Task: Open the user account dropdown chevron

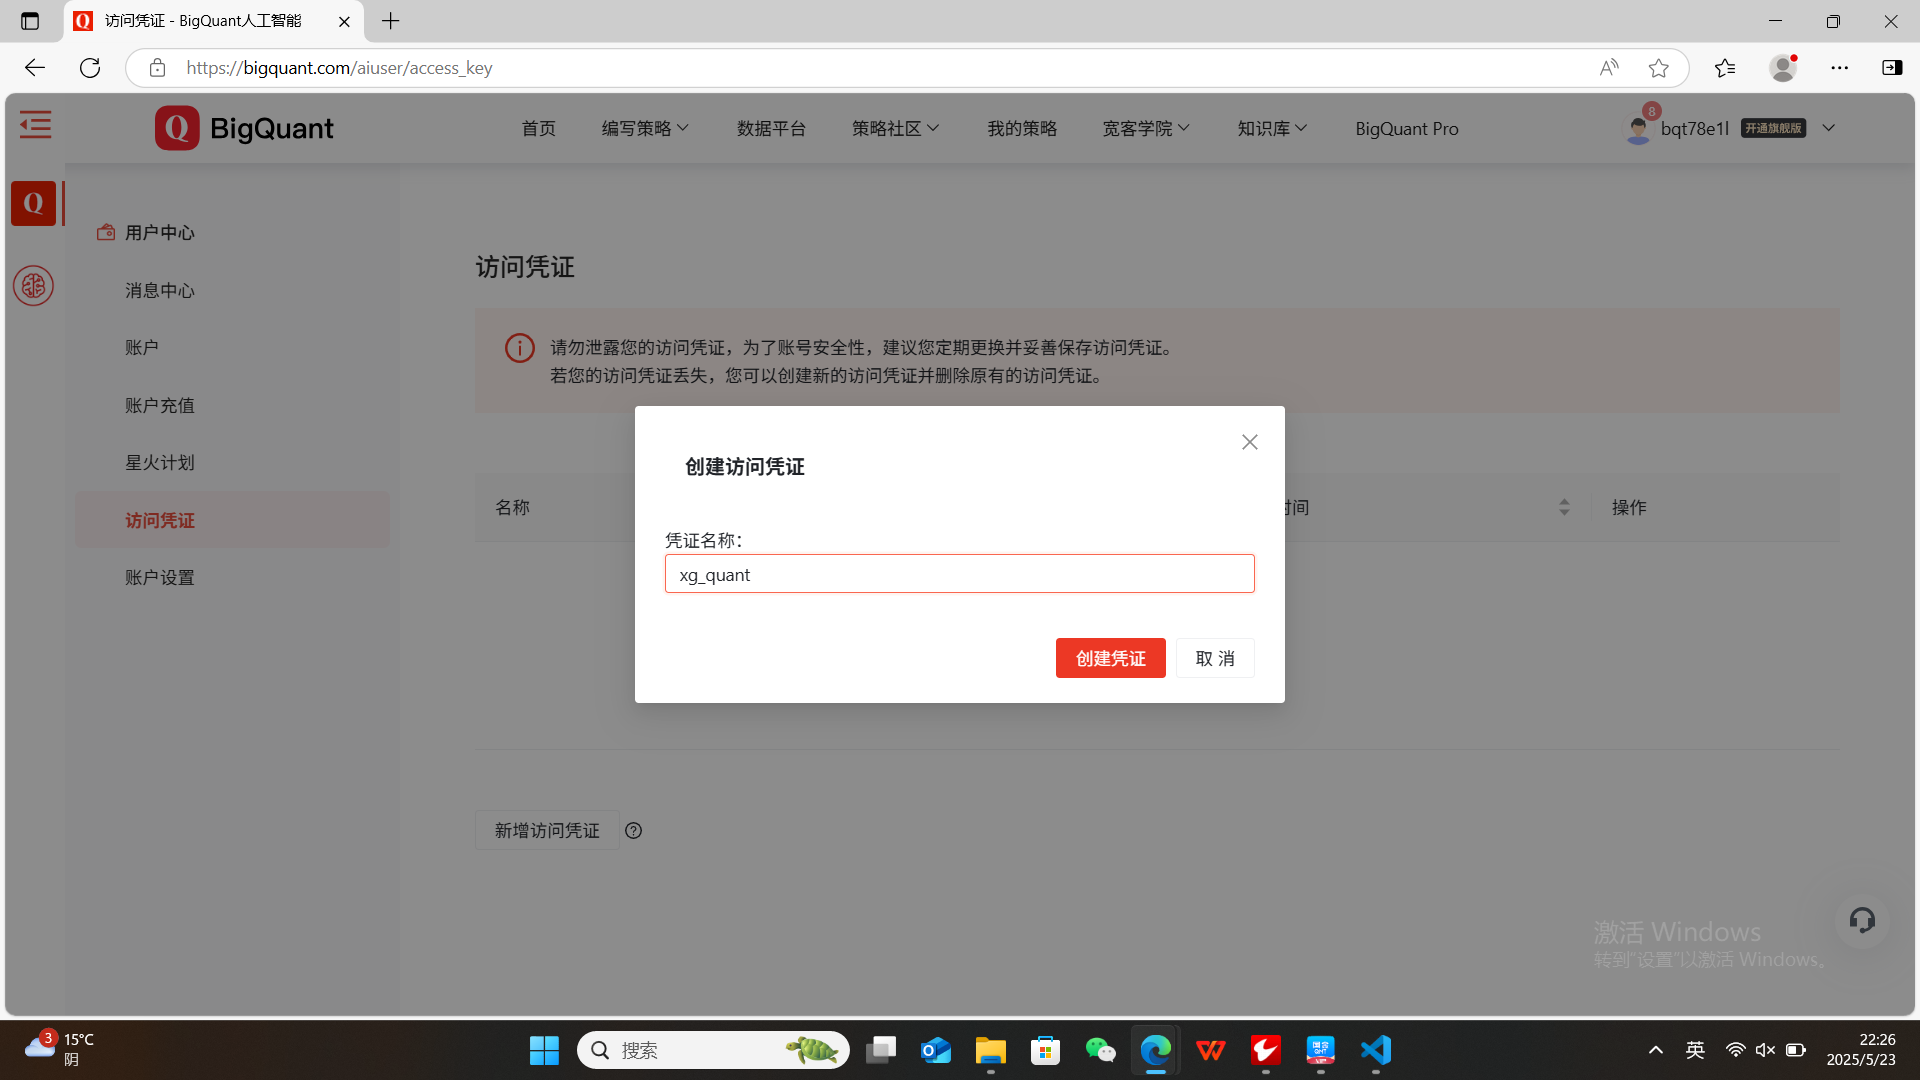Action: [x=1828, y=128]
